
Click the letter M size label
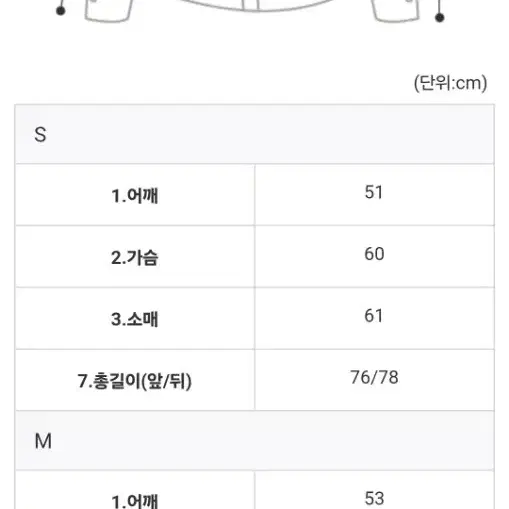43,441
